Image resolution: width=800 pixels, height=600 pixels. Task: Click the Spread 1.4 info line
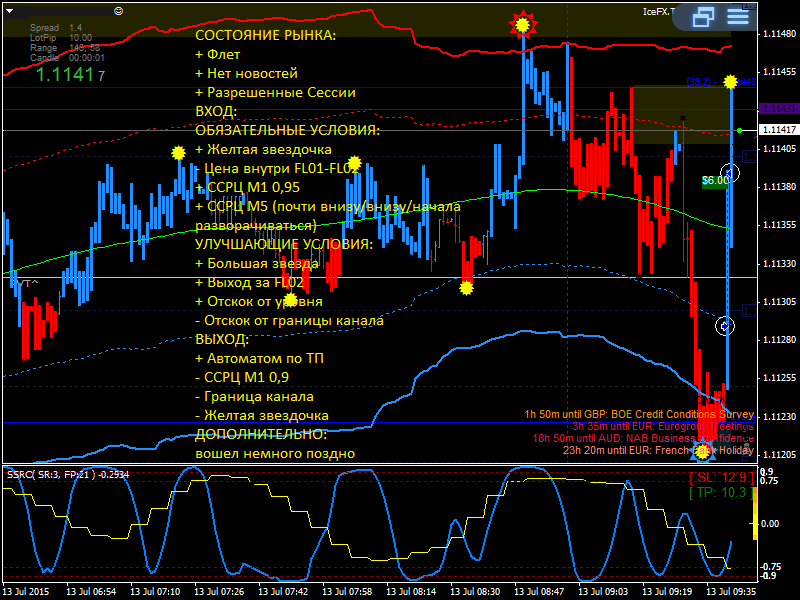[56, 28]
